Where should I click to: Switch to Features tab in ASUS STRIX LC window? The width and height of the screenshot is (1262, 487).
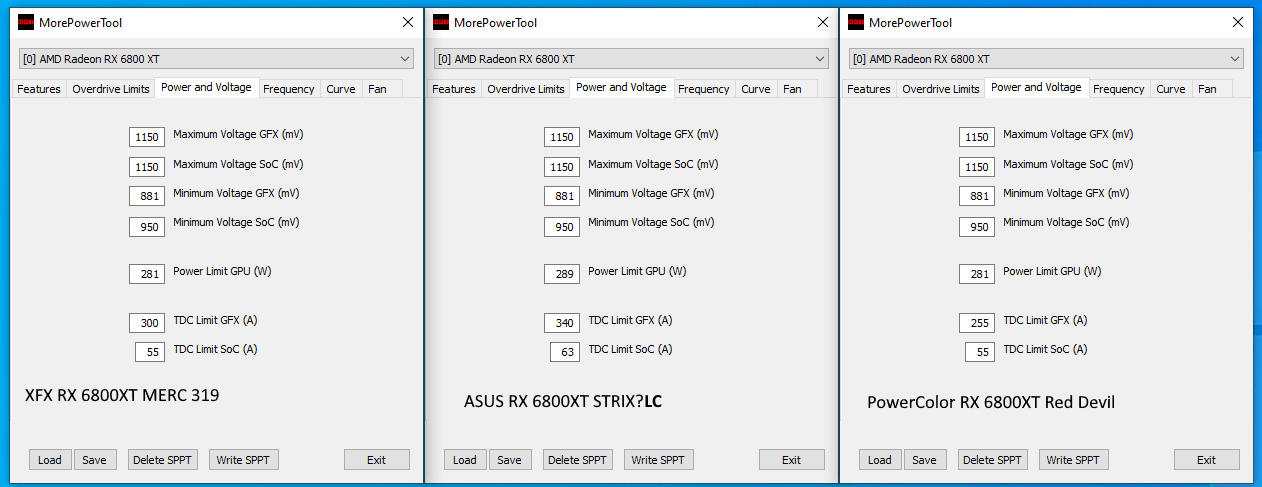[454, 89]
